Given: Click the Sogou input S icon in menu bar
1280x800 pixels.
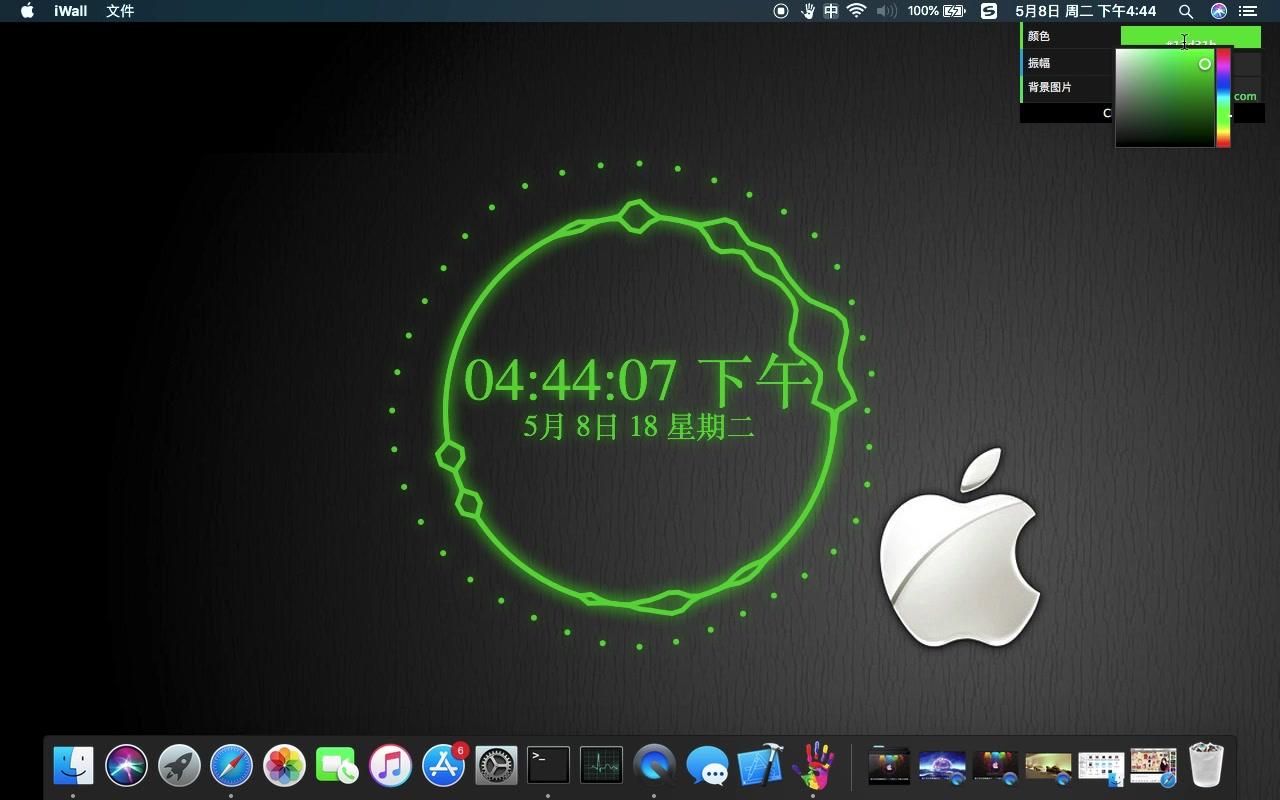Looking at the screenshot, I should [x=988, y=11].
